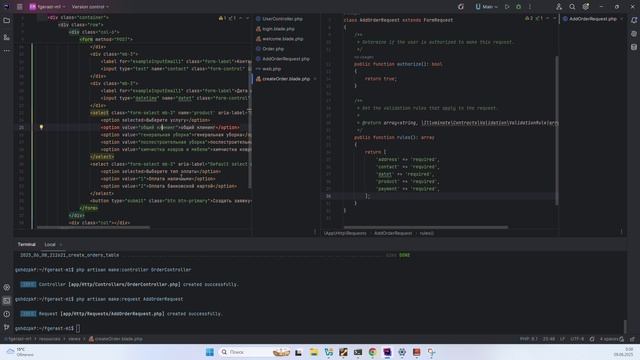640x360 pixels.
Task: Open the project name dropdown
Action: click(x=47, y=7)
